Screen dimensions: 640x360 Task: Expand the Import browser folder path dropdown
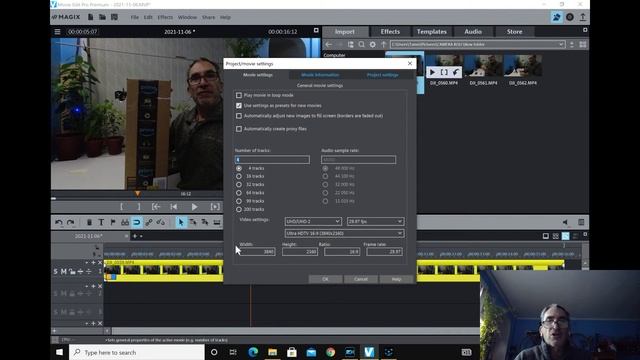(561, 44)
